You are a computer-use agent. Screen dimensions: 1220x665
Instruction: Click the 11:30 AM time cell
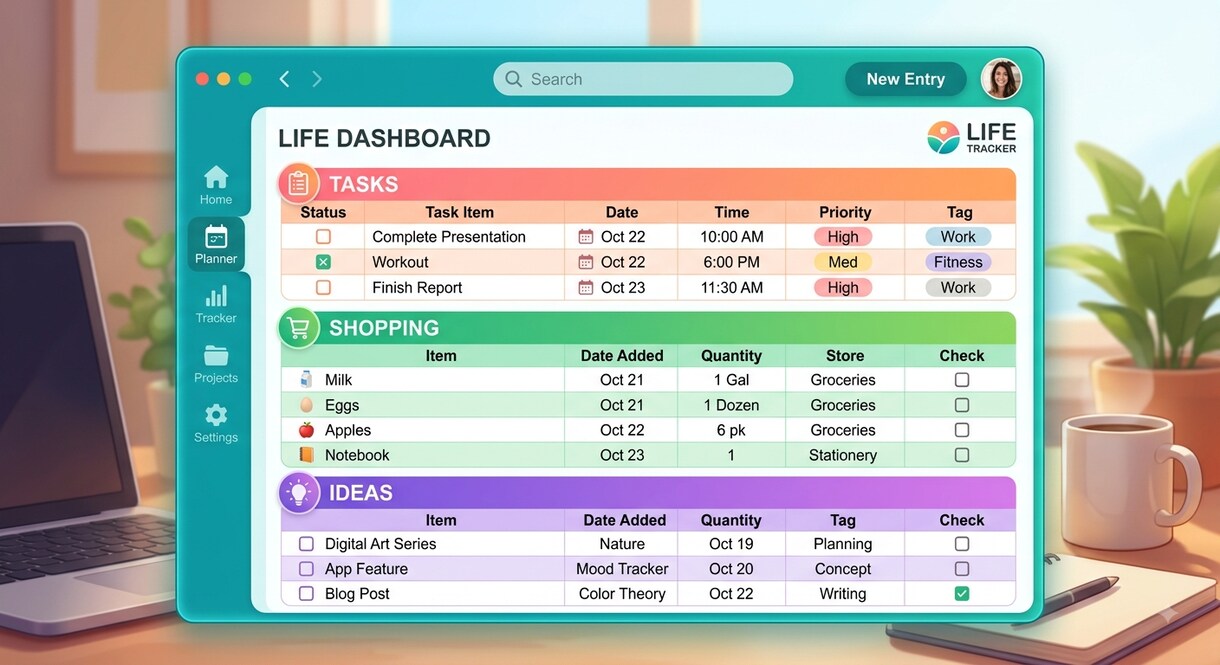pos(732,287)
